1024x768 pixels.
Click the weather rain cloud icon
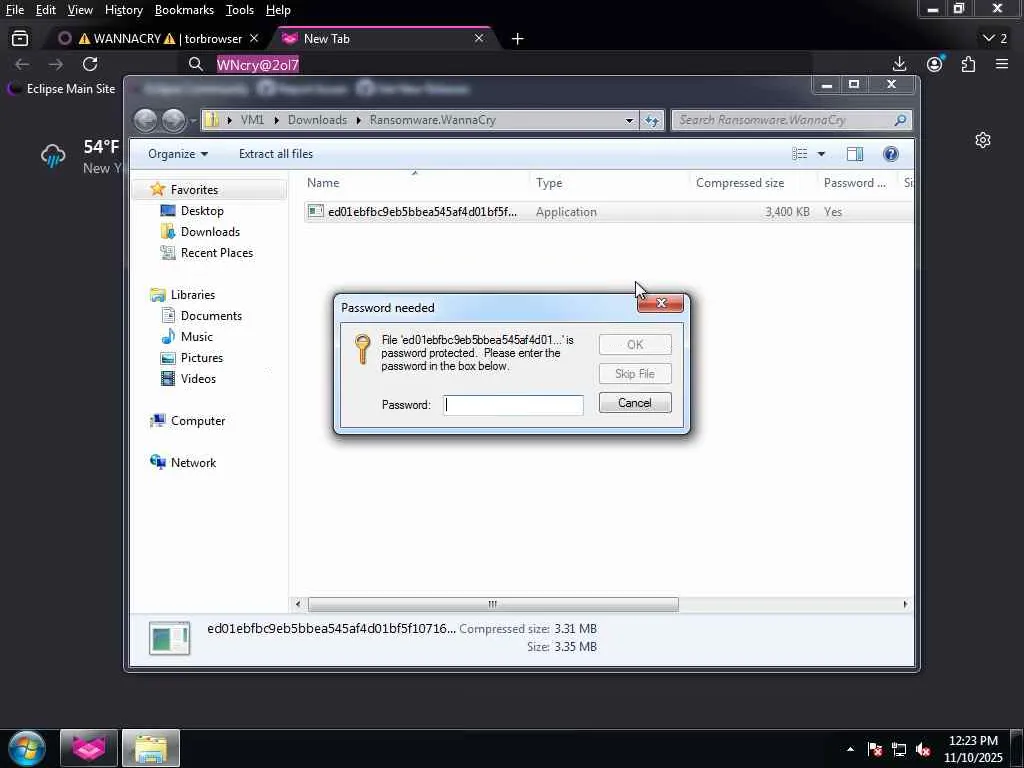click(53, 156)
